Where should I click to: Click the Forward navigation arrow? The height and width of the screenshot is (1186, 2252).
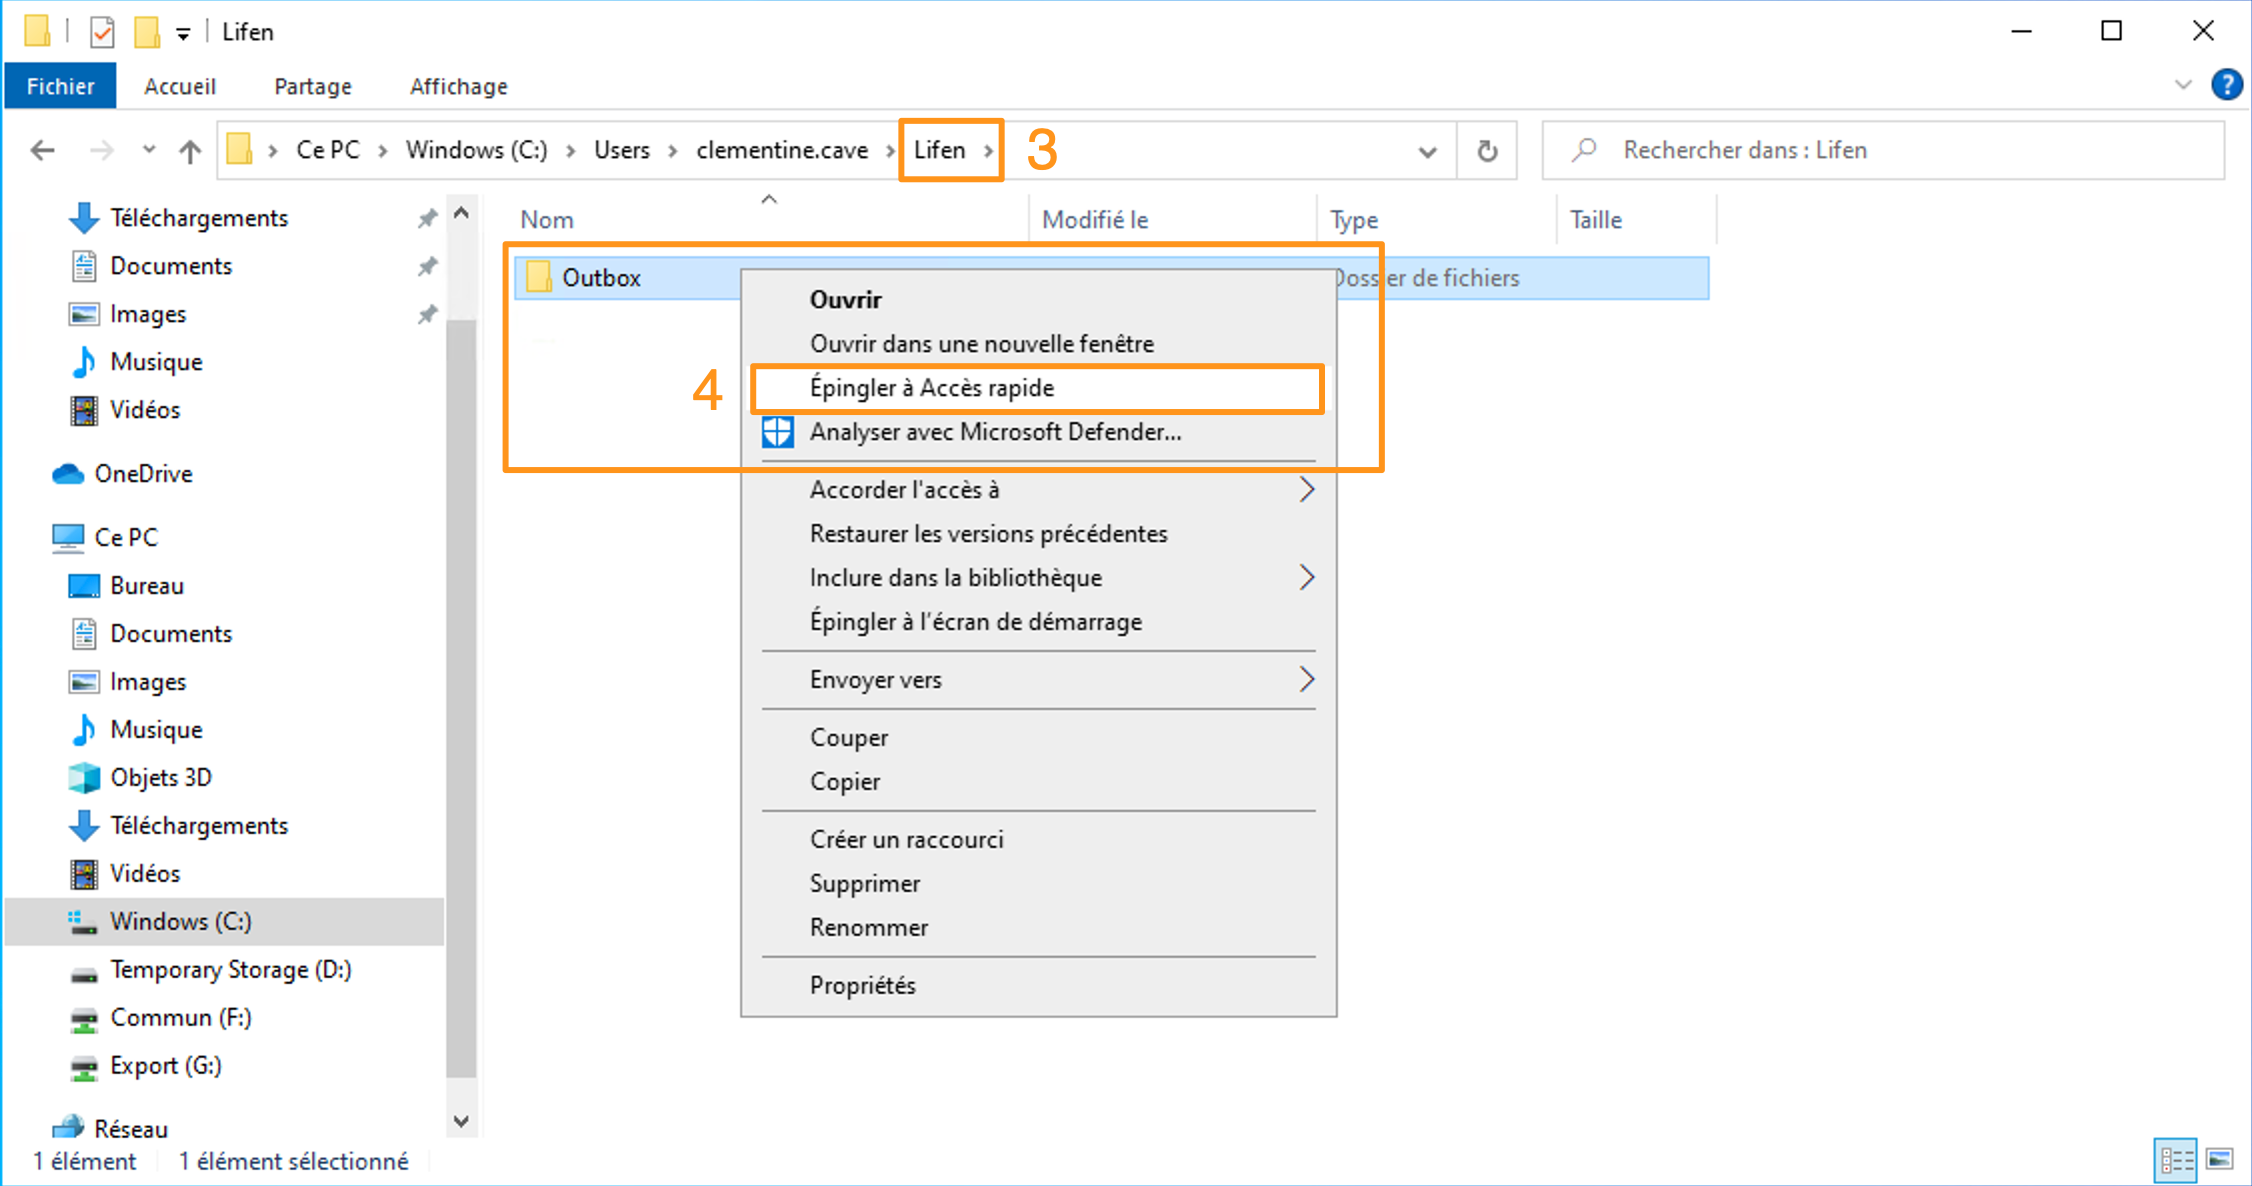[x=101, y=150]
